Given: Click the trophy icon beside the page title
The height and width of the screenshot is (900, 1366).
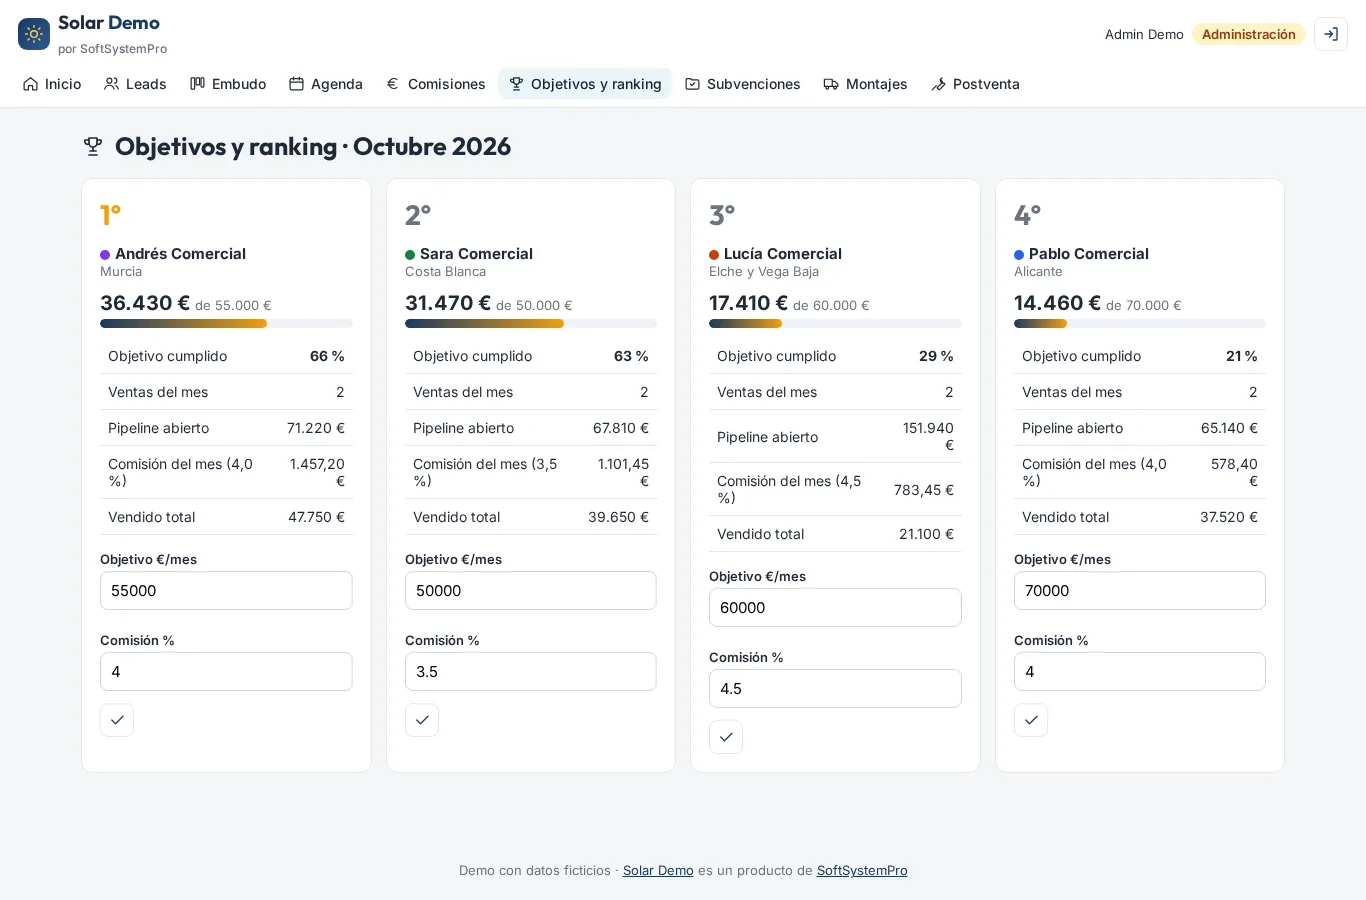Looking at the screenshot, I should (x=93, y=147).
